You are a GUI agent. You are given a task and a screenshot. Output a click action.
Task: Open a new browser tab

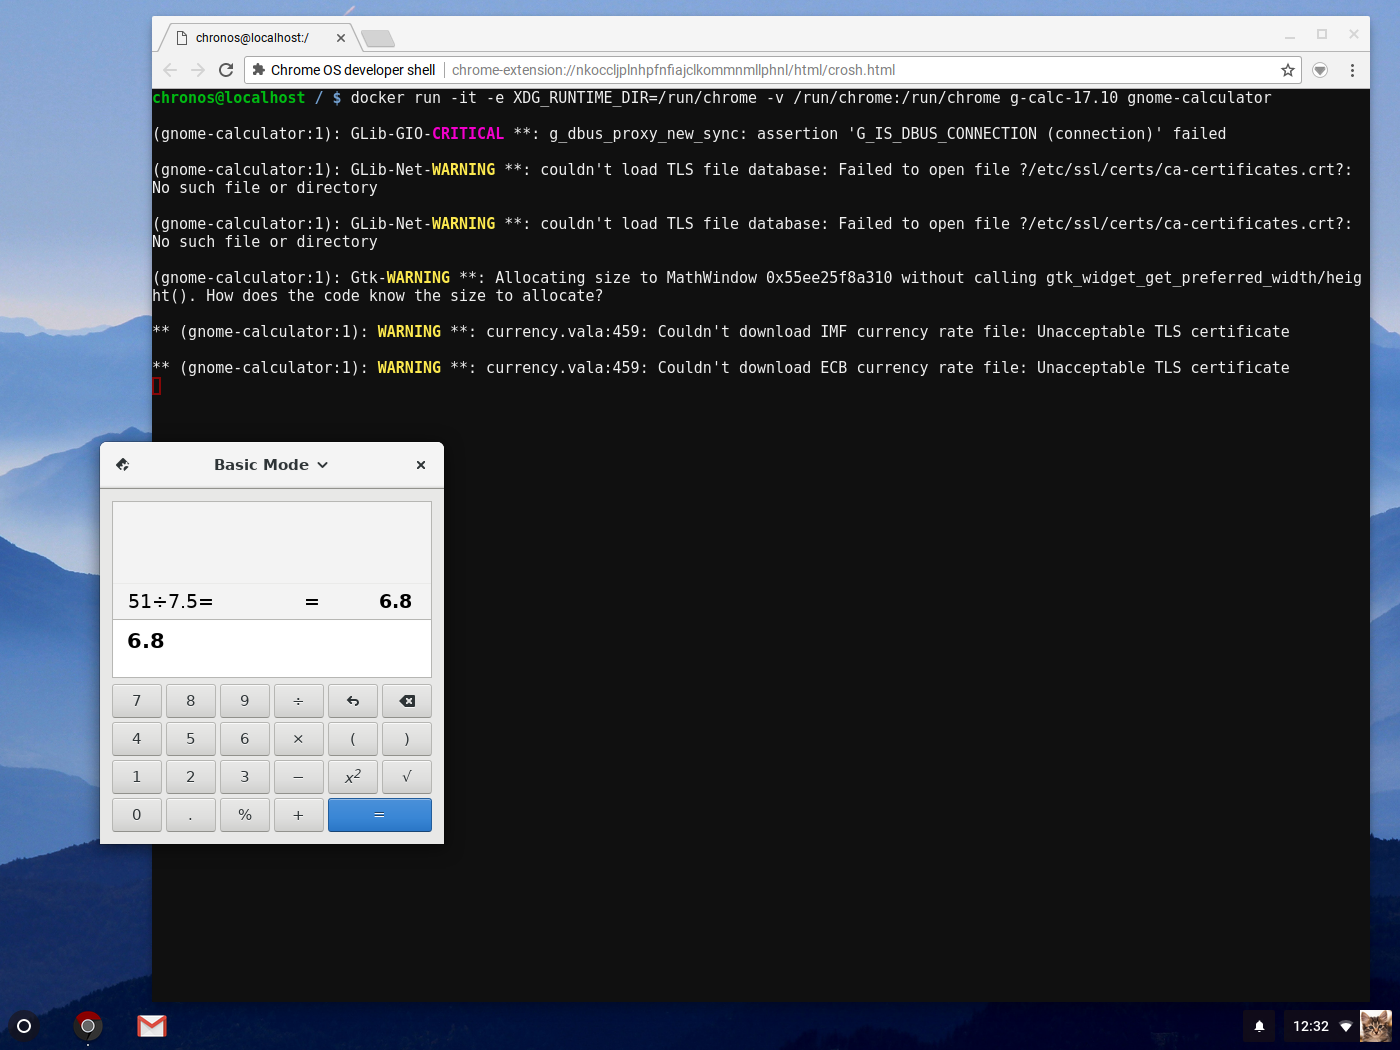point(378,39)
